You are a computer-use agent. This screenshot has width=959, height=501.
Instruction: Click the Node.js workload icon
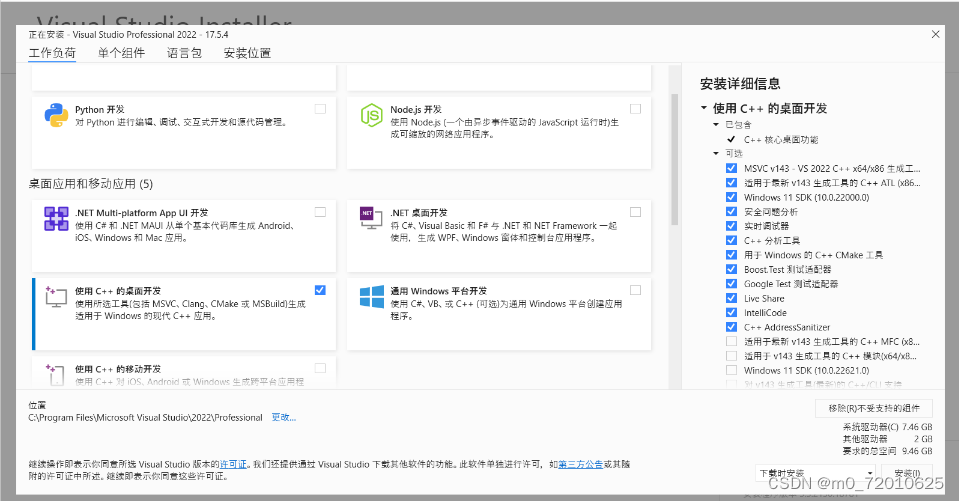click(371, 115)
